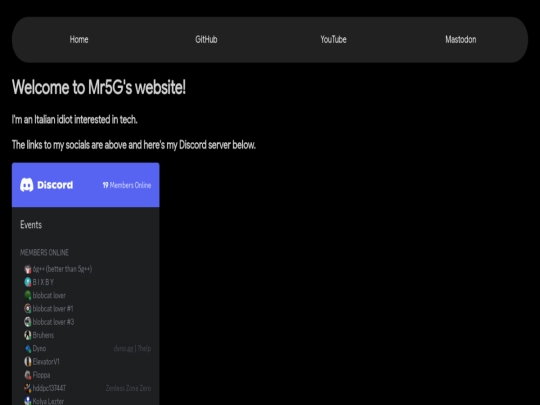Select member name '6g++ (better than 5g++)'
This screenshot has width=540, height=405.
pos(62,269)
